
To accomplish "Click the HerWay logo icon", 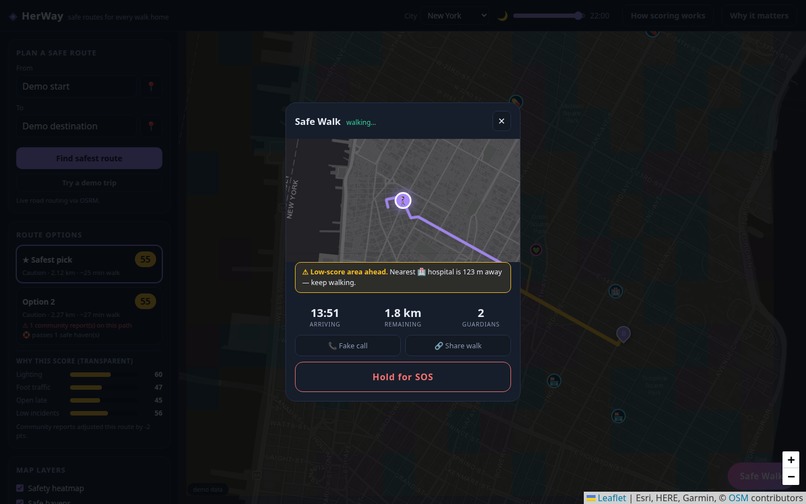I will click(13, 16).
